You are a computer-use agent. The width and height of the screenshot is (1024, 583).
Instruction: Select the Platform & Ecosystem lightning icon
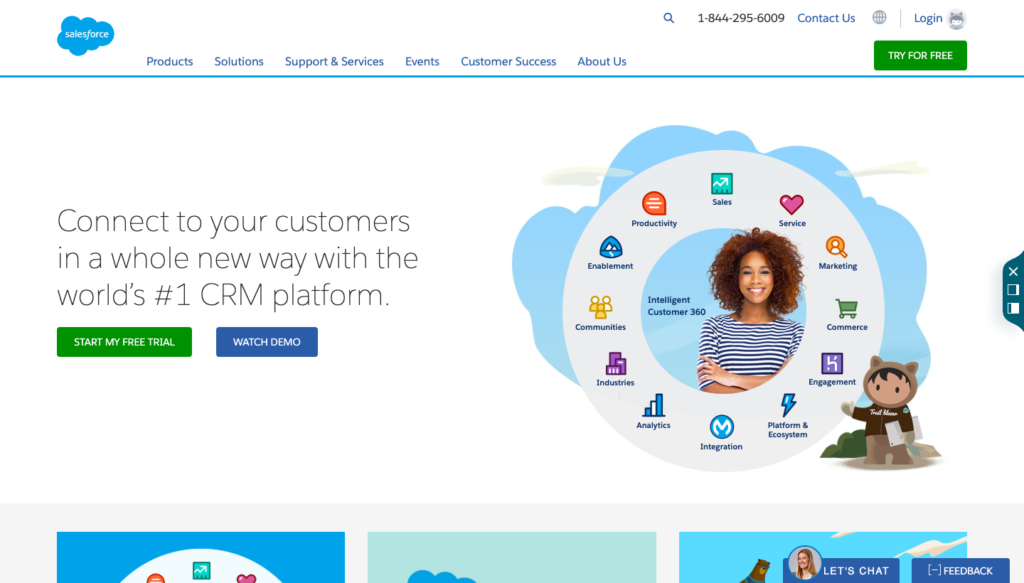pos(788,405)
